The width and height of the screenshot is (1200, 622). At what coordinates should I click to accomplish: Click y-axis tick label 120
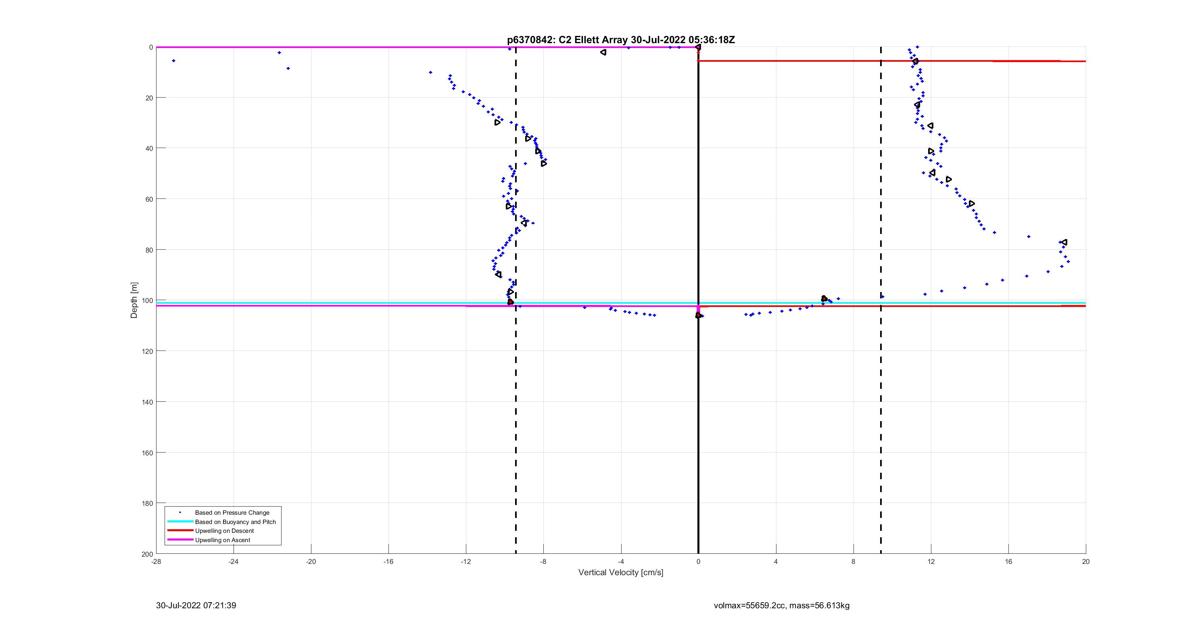[146, 351]
